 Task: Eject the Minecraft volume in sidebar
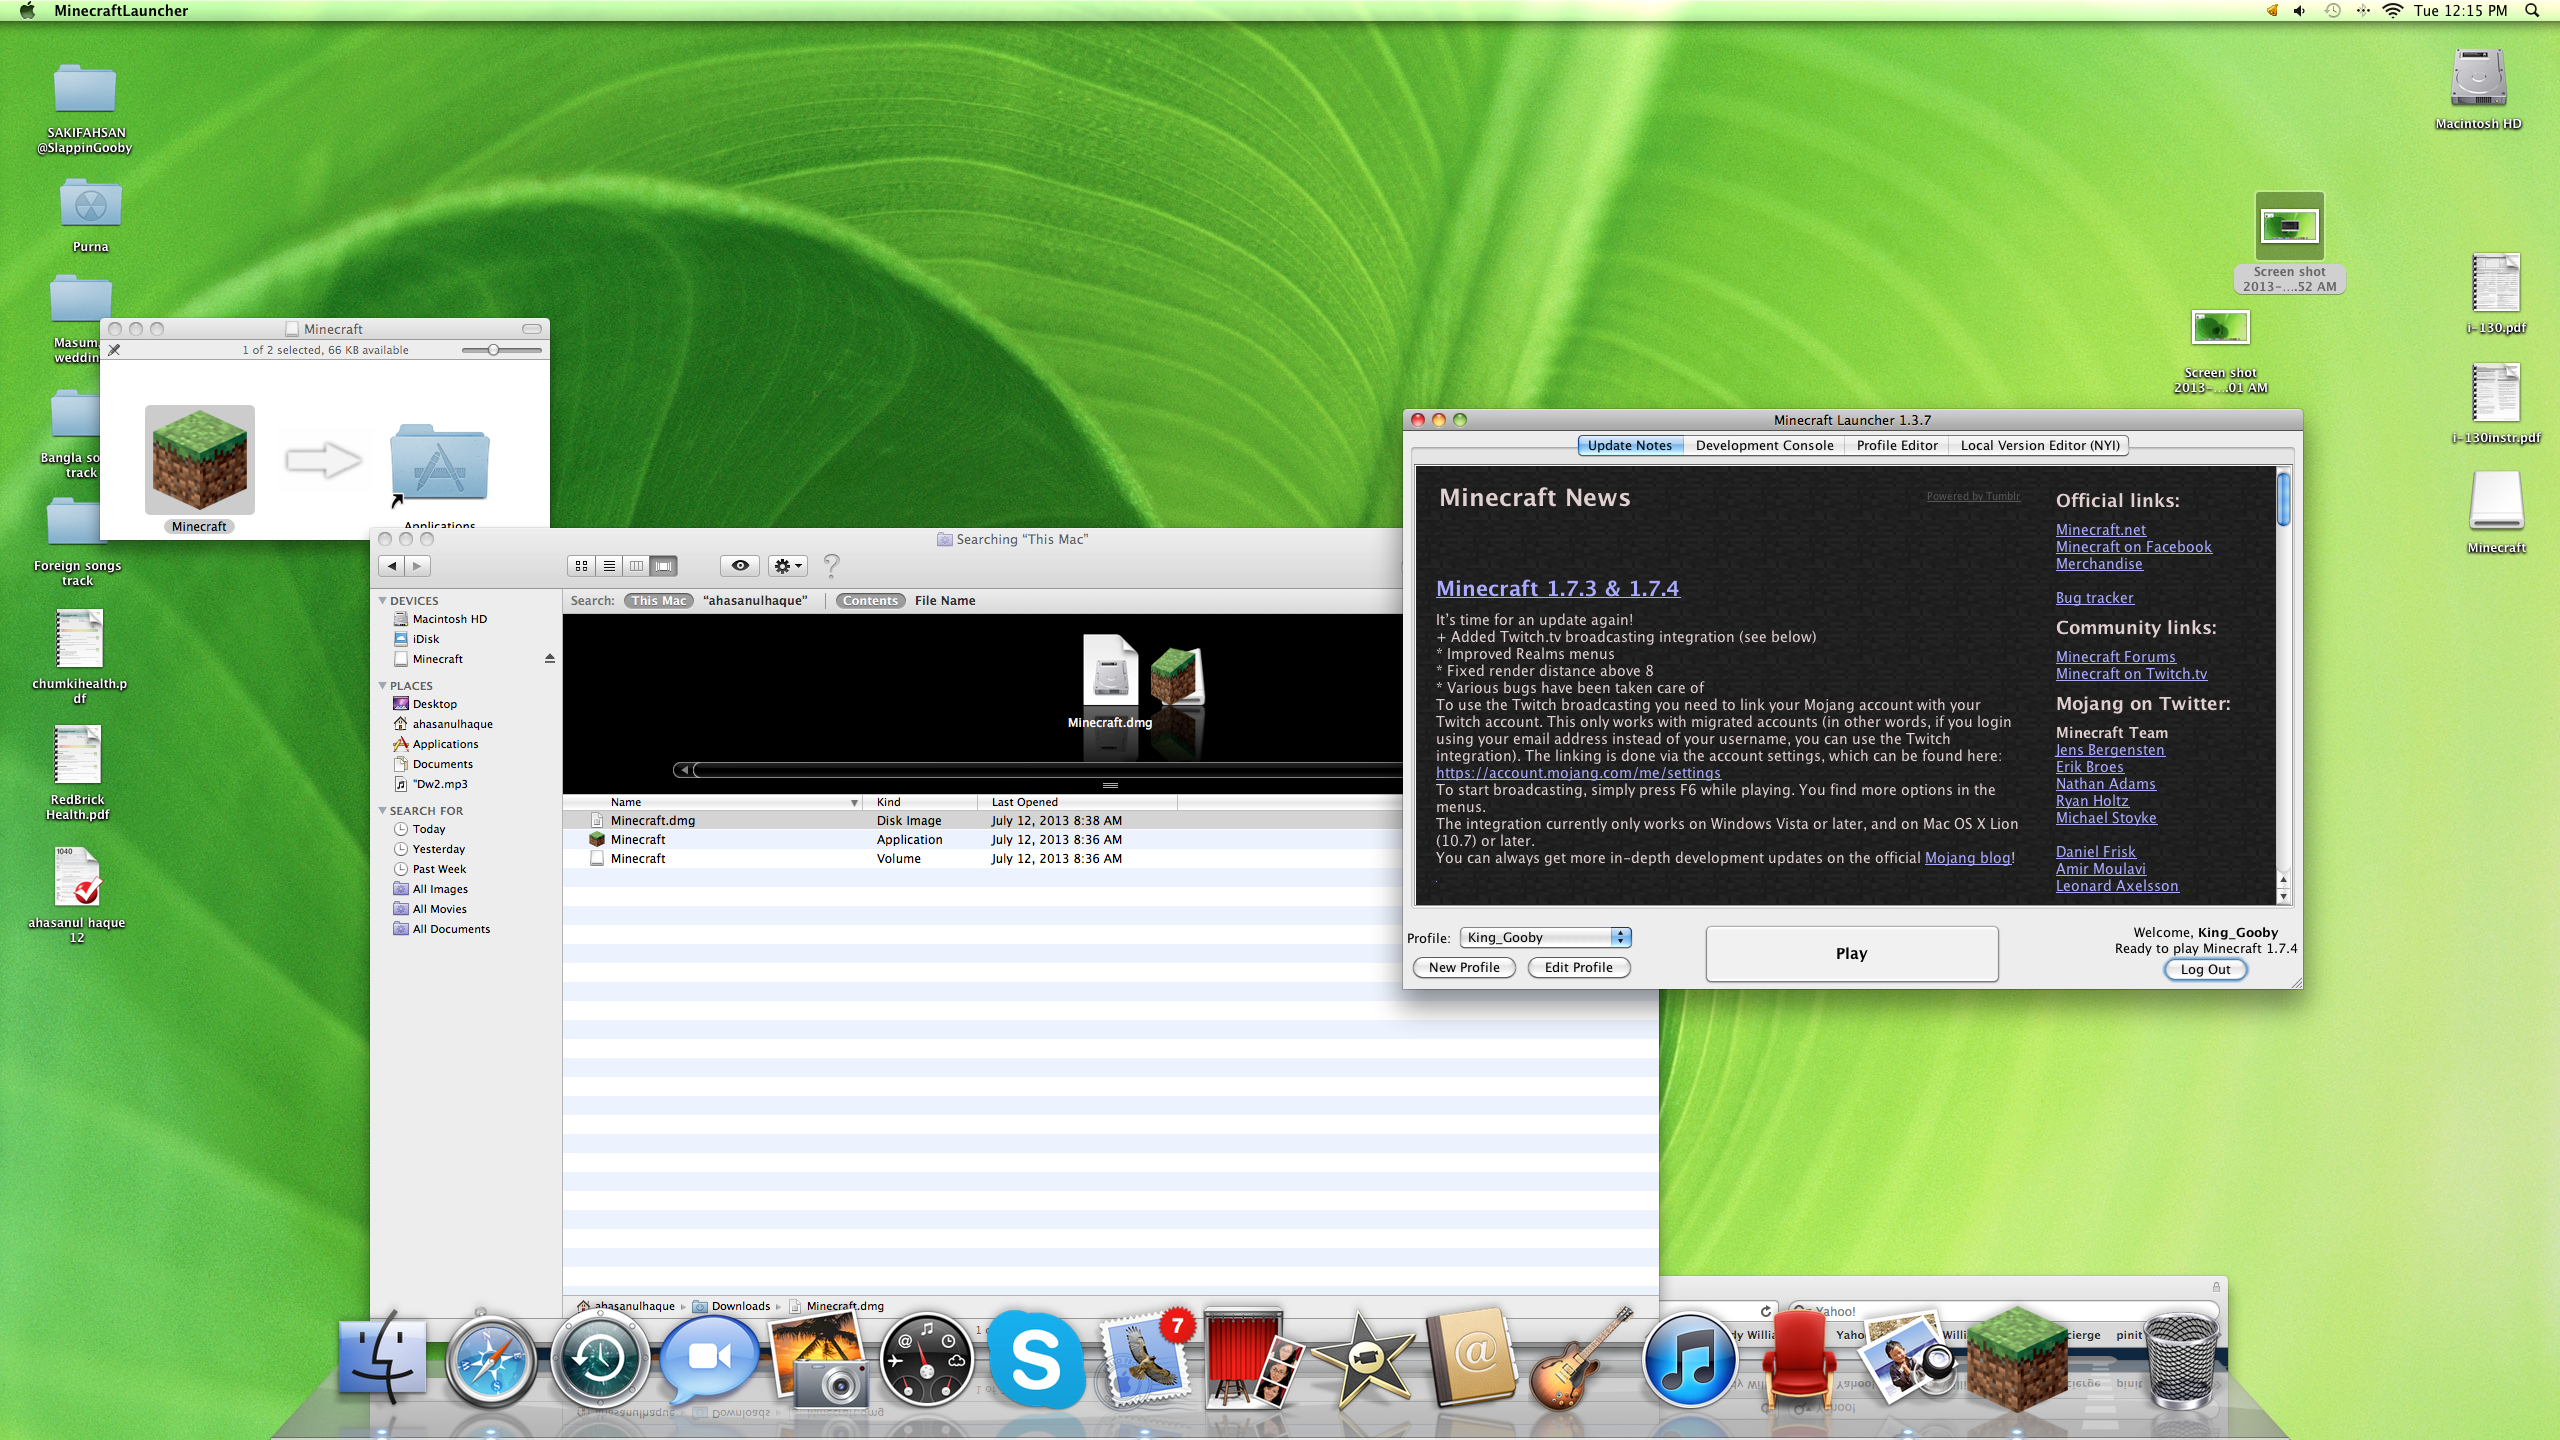[x=549, y=659]
